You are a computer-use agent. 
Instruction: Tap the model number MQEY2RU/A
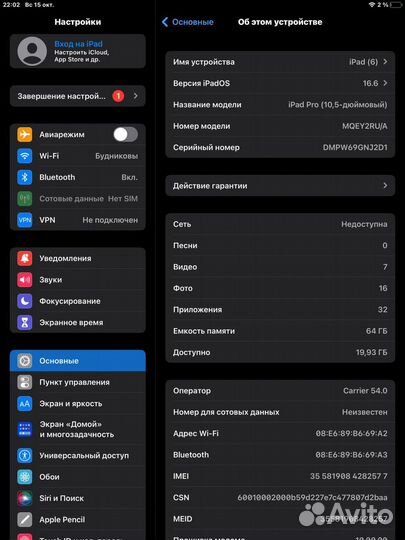point(365,126)
